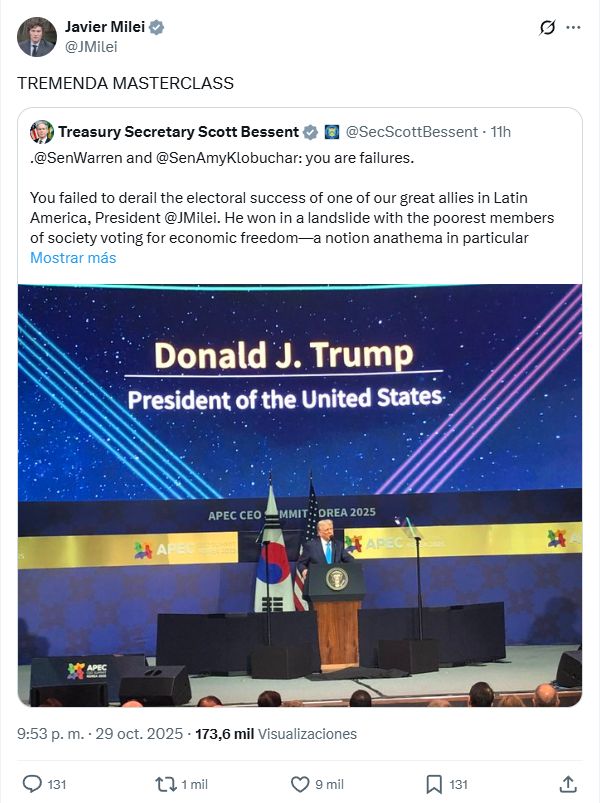Bookmark this post
This screenshot has height=803, width=600.
point(434,784)
